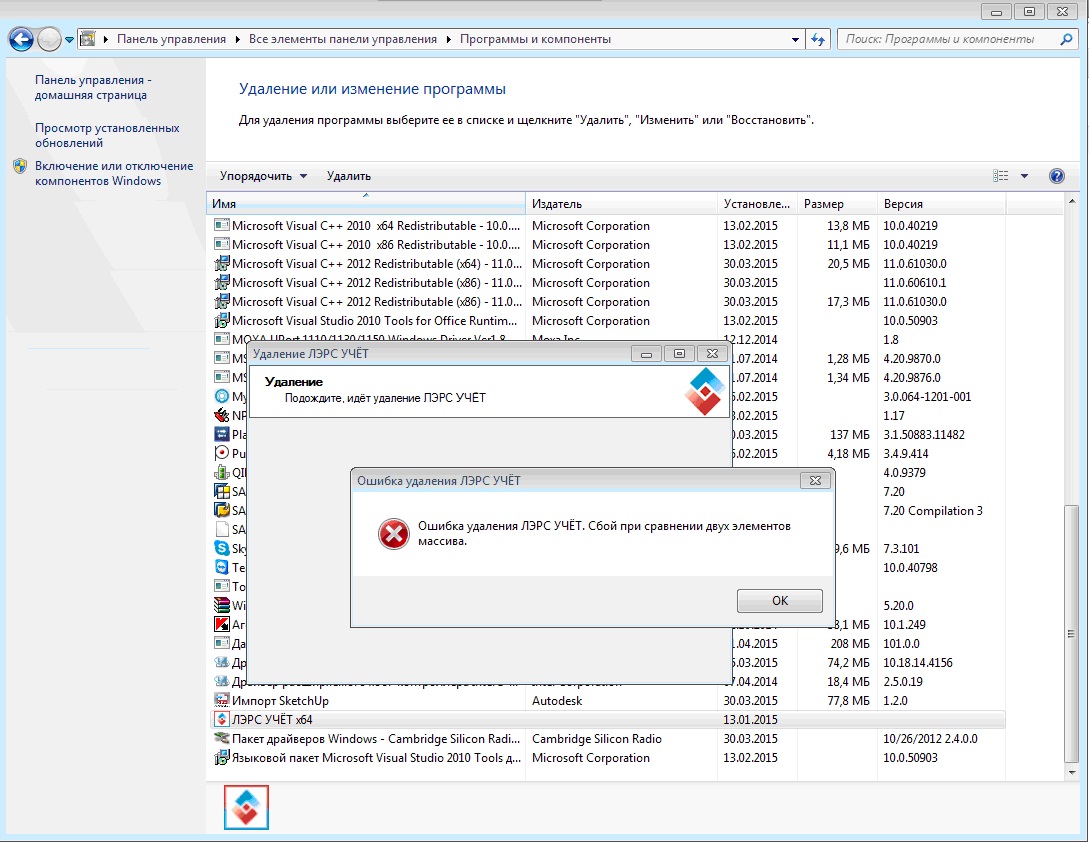Click the icon of the 3.1.50883.11482 row
The image size is (1089, 842).
coord(222,434)
